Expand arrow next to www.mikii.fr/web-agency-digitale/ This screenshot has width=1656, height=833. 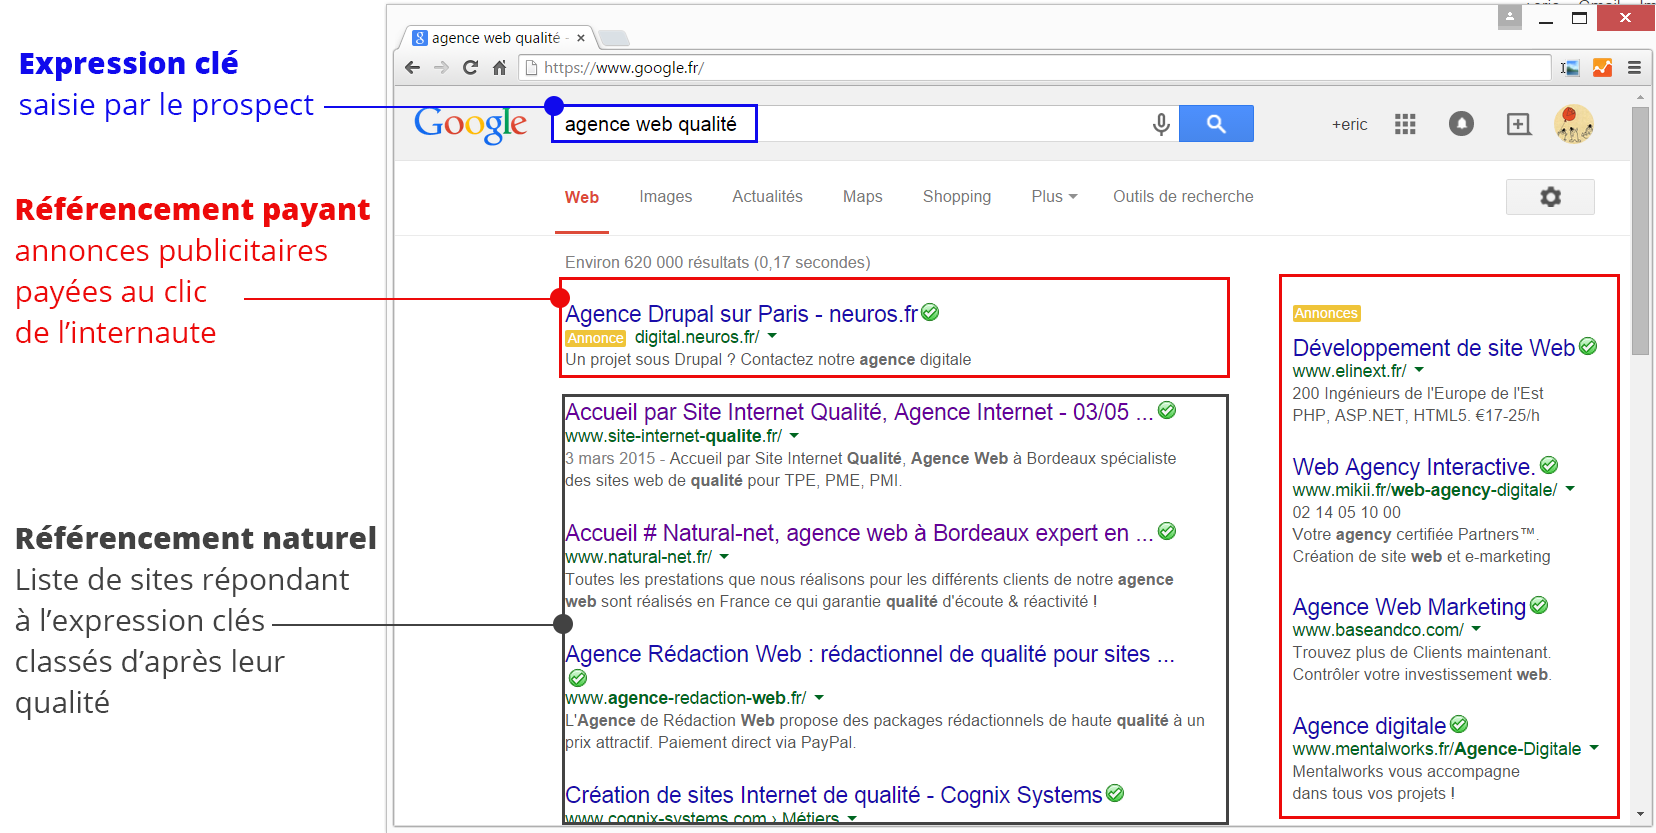(x=1570, y=490)
